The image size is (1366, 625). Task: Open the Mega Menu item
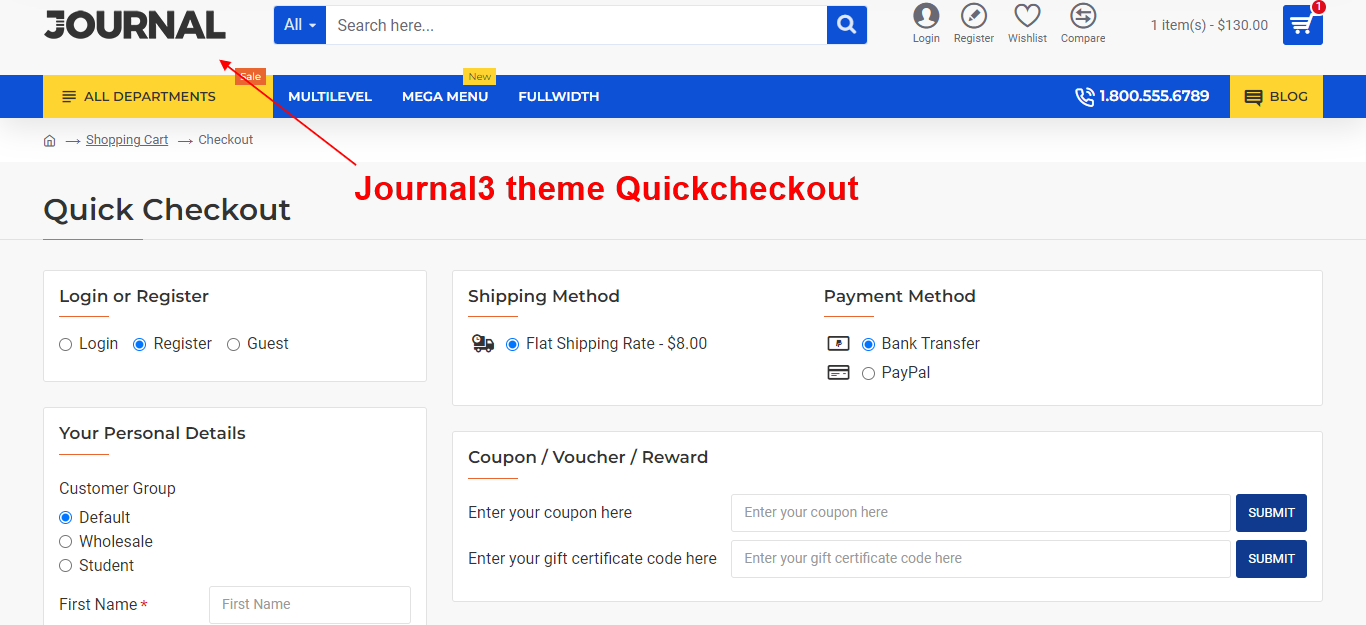tap(445, 97)
